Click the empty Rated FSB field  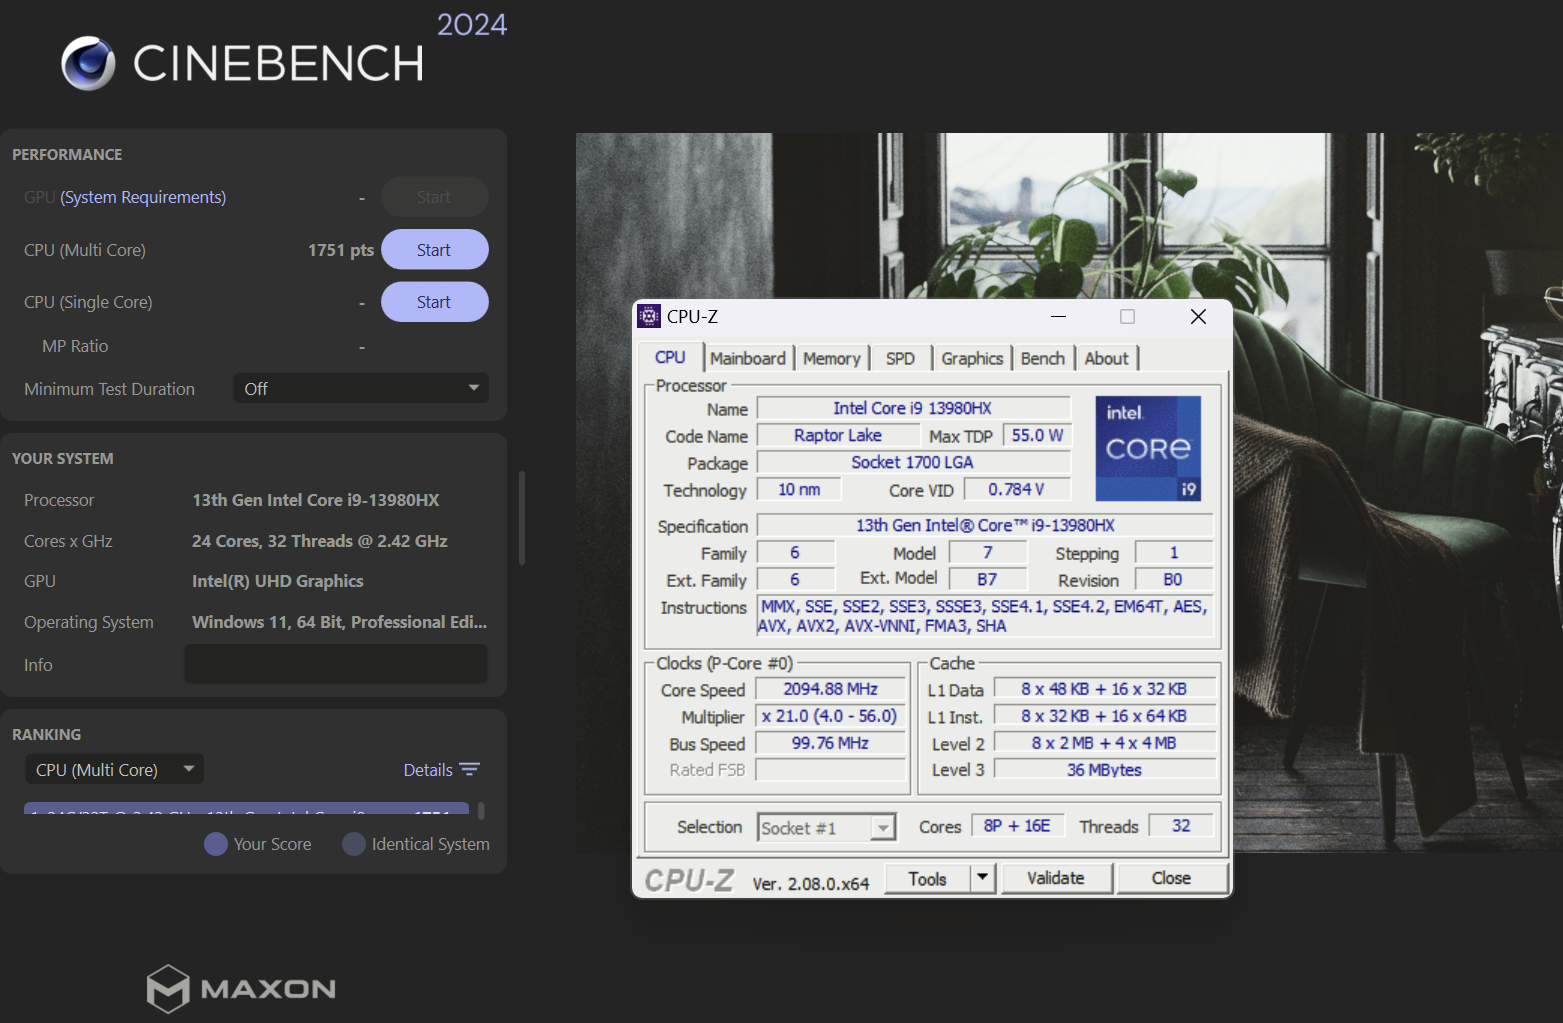point(830,770)
